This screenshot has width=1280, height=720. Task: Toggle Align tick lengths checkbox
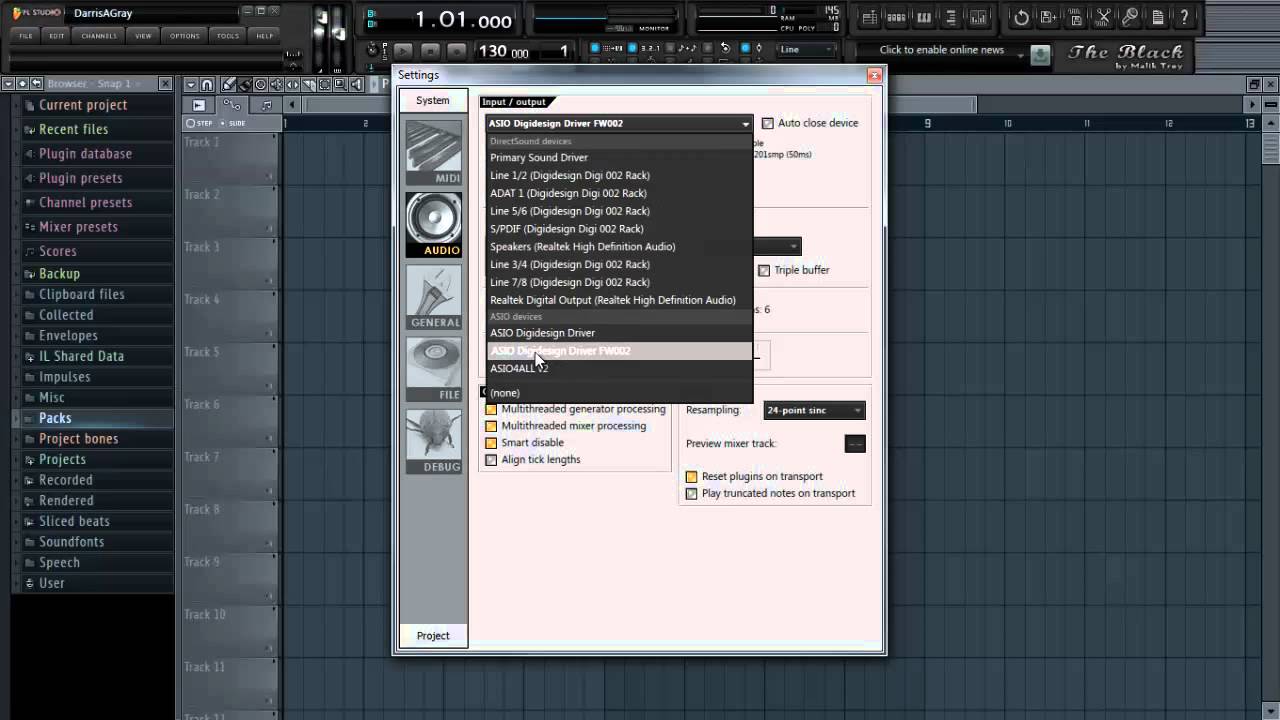491,460
